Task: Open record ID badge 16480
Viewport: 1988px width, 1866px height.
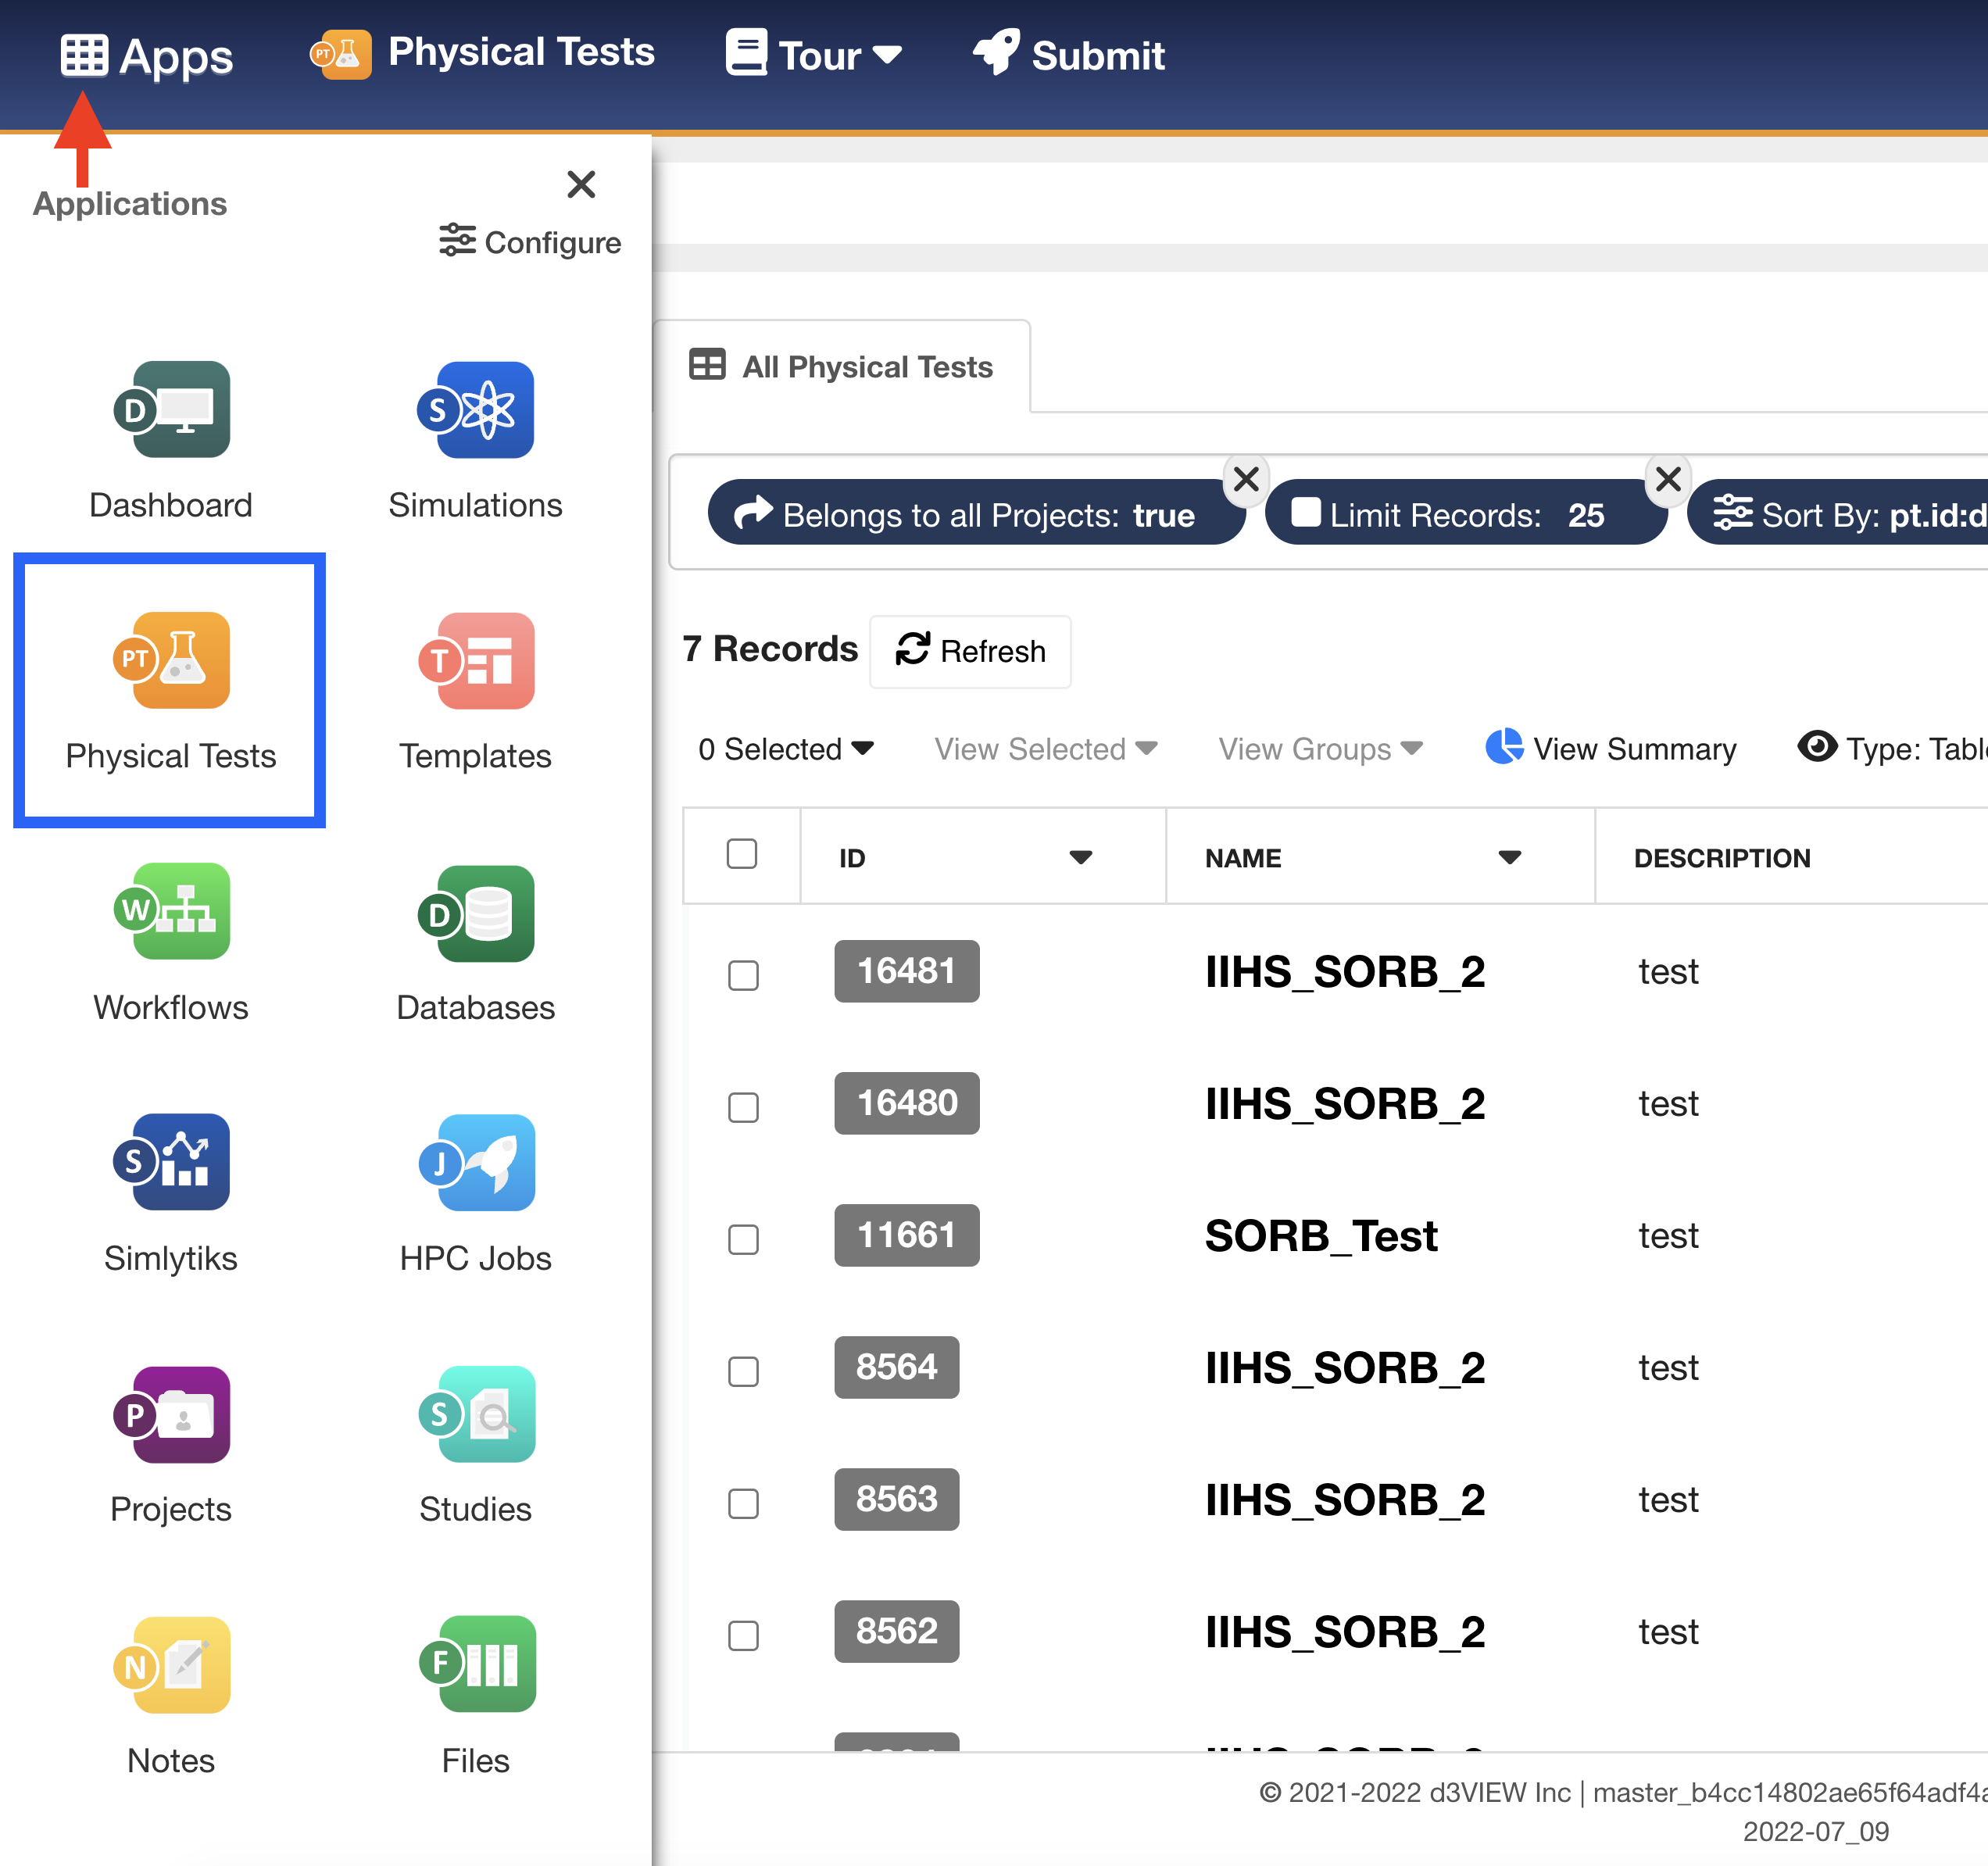Action: tap(907, 1103)
